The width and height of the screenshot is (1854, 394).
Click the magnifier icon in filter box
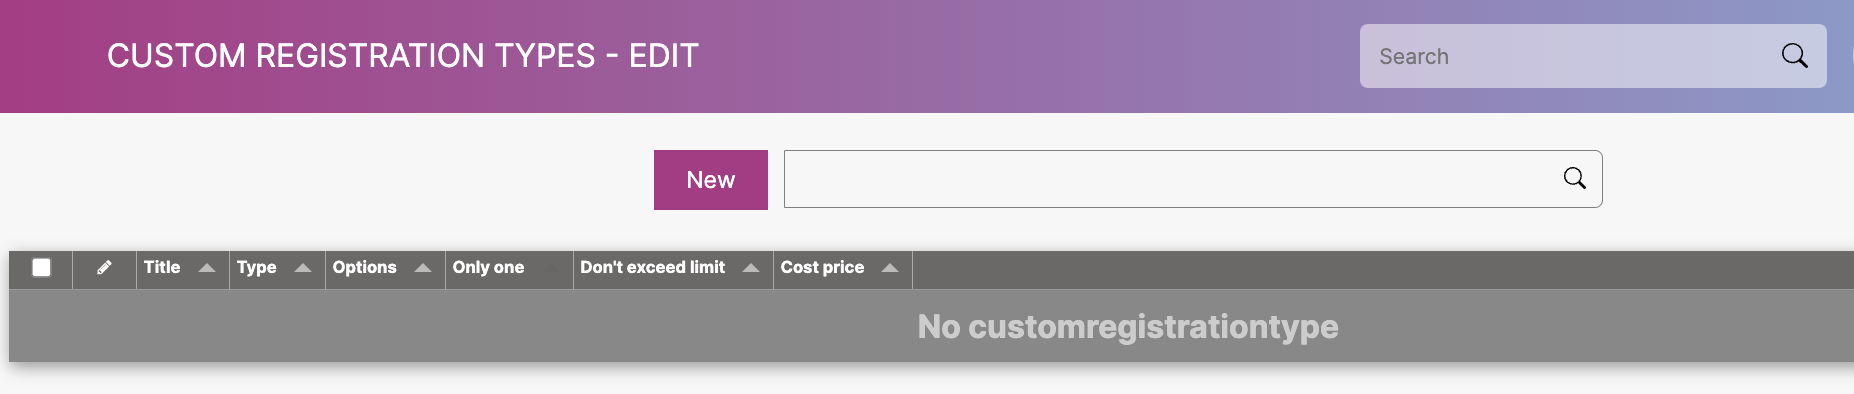tap(1574, 178)
